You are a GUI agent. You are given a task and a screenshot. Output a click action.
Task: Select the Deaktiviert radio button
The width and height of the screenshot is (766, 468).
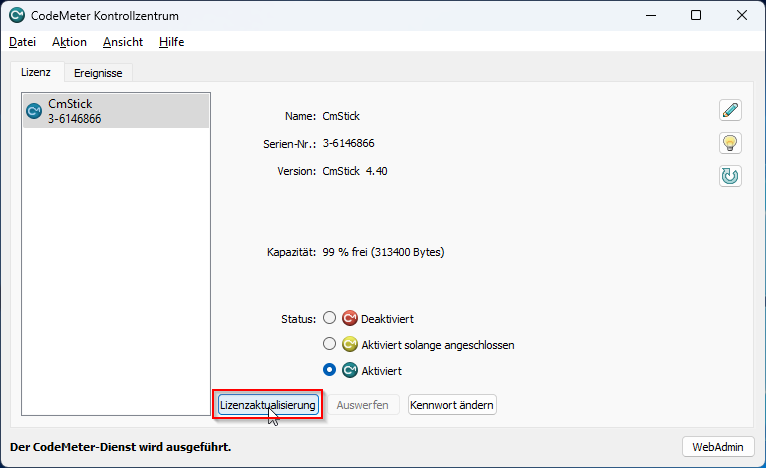click(330, 319)
